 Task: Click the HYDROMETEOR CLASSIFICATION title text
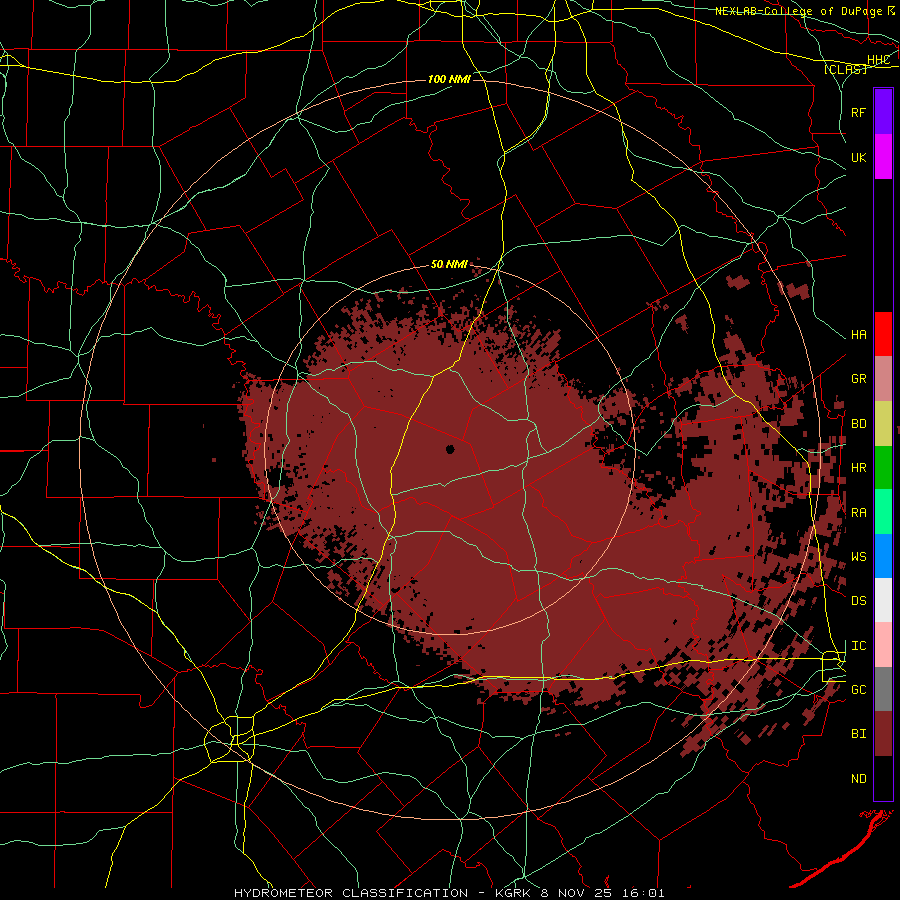point(351,893)
